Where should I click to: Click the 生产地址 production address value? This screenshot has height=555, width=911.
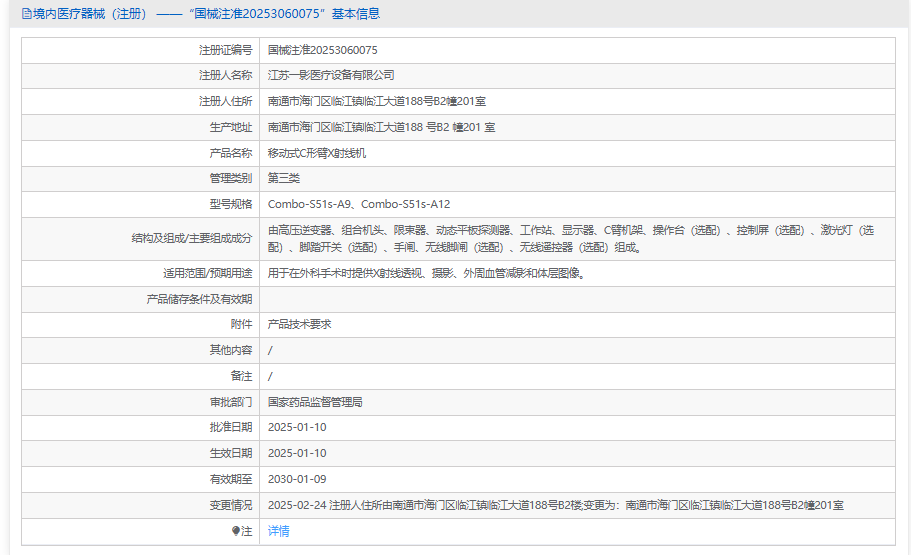381,127
